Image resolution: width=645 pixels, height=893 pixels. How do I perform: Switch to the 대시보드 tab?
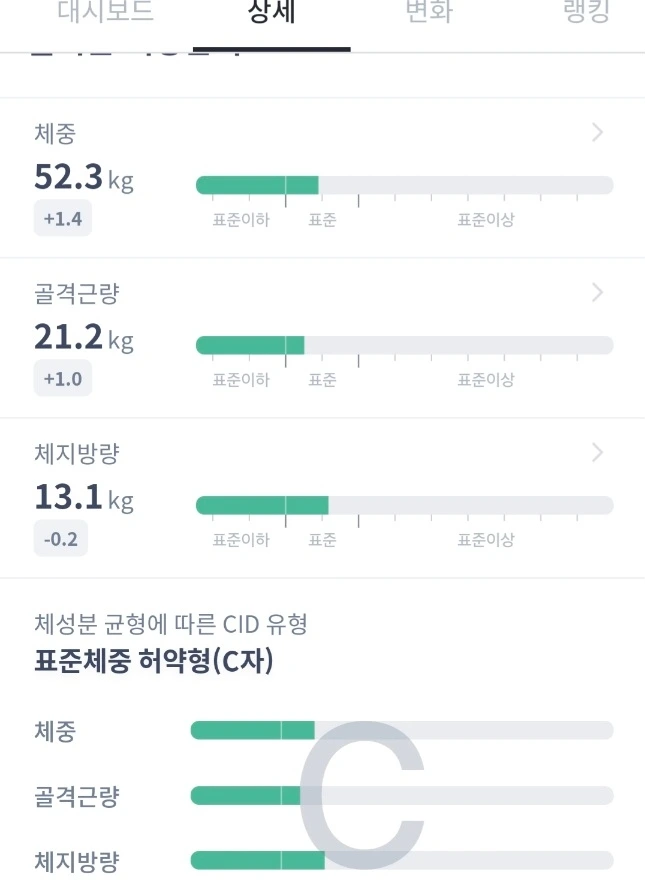(105, 15)
